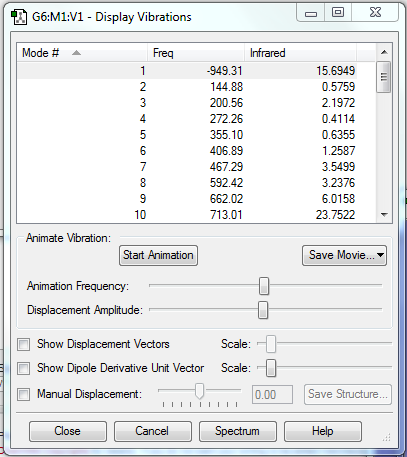Click the Help button
This screenshot has width=407, height=457.
(323, 431)
